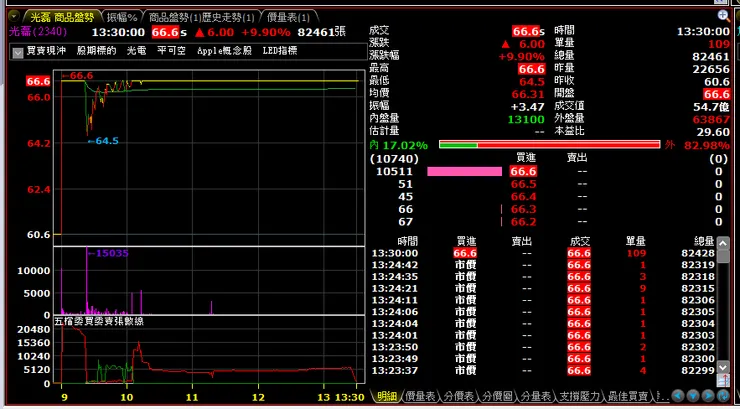Click the 總量 column header in trade list
740x409 pixels.
pyautogui.click(x=704, y=242)
